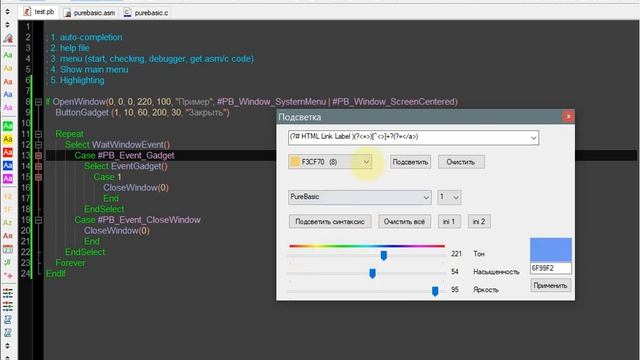Click the Подсветить button
Screen dimensions: 640x360
[x=410, y=162]
